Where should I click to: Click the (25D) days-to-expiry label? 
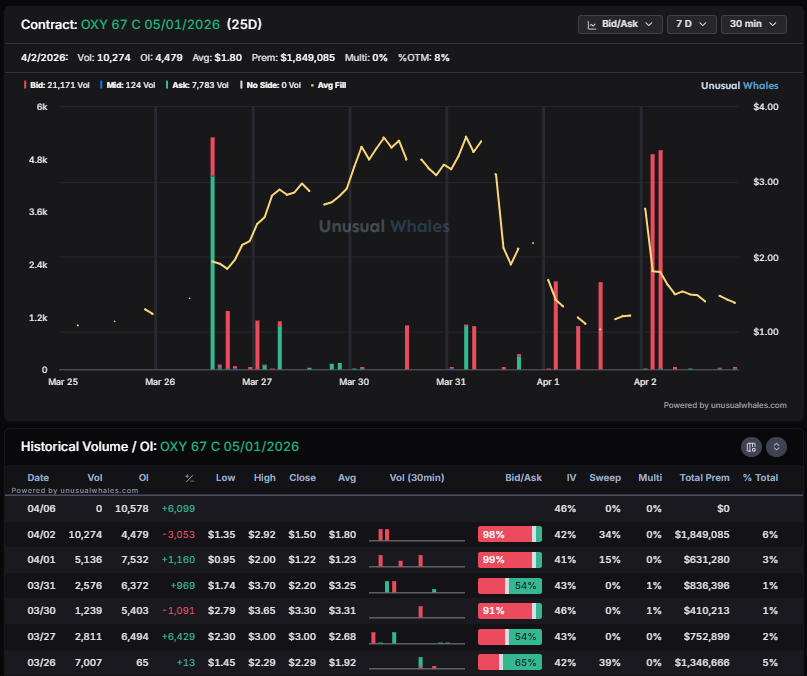(244, 24)
